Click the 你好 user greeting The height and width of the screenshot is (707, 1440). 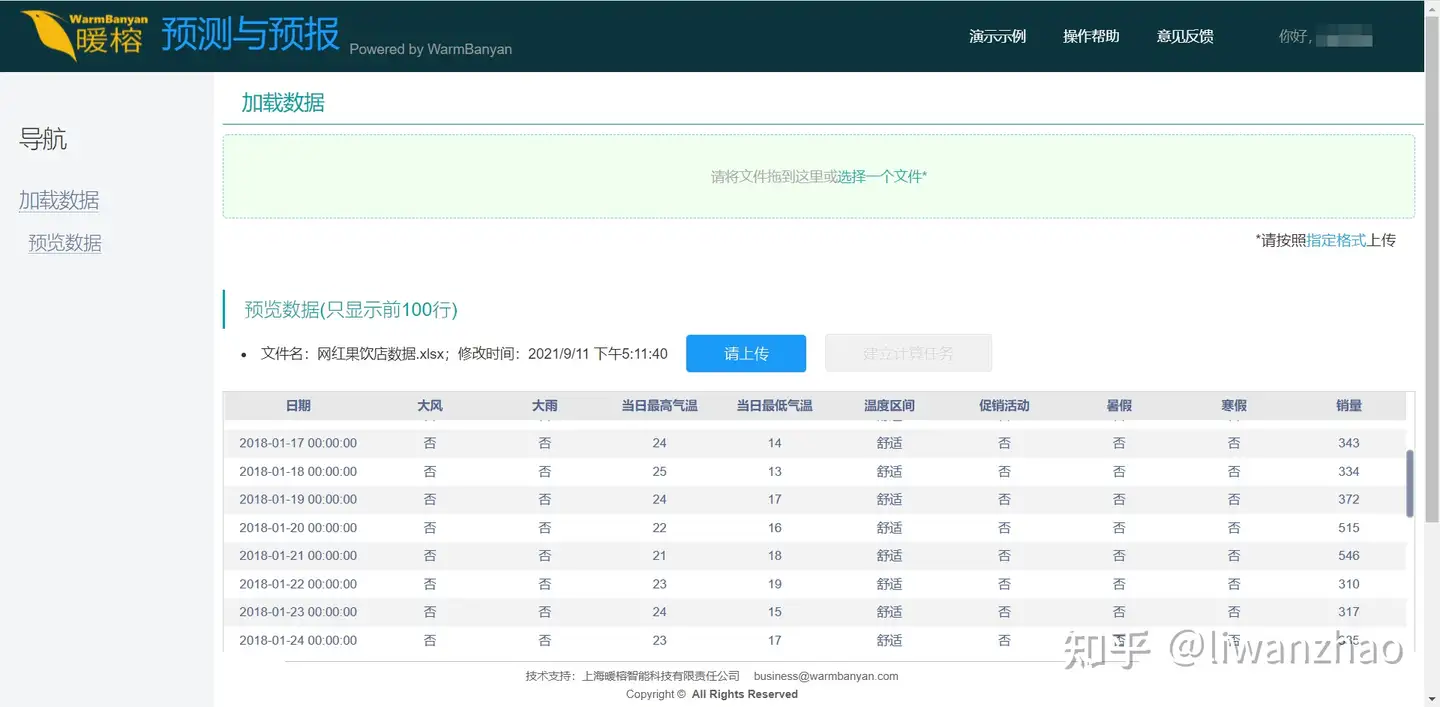(x=1325, y=37)
